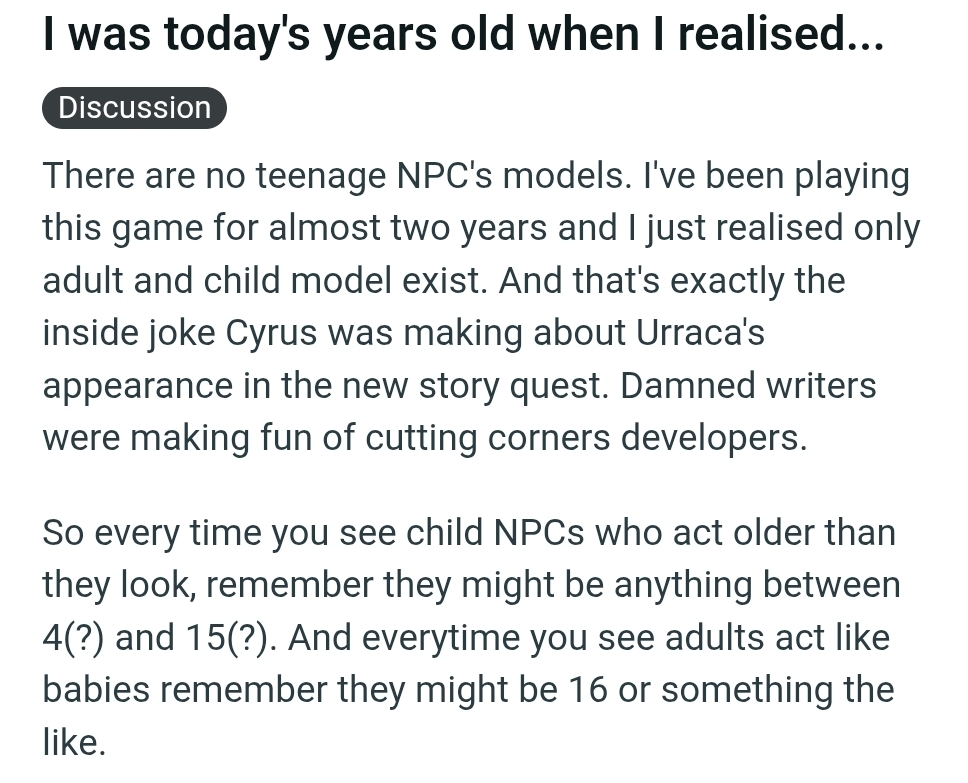The image size is (968, 783).
Task: Click the word 'developers.' ending the first paragraph
Action: tap(714, 438)
